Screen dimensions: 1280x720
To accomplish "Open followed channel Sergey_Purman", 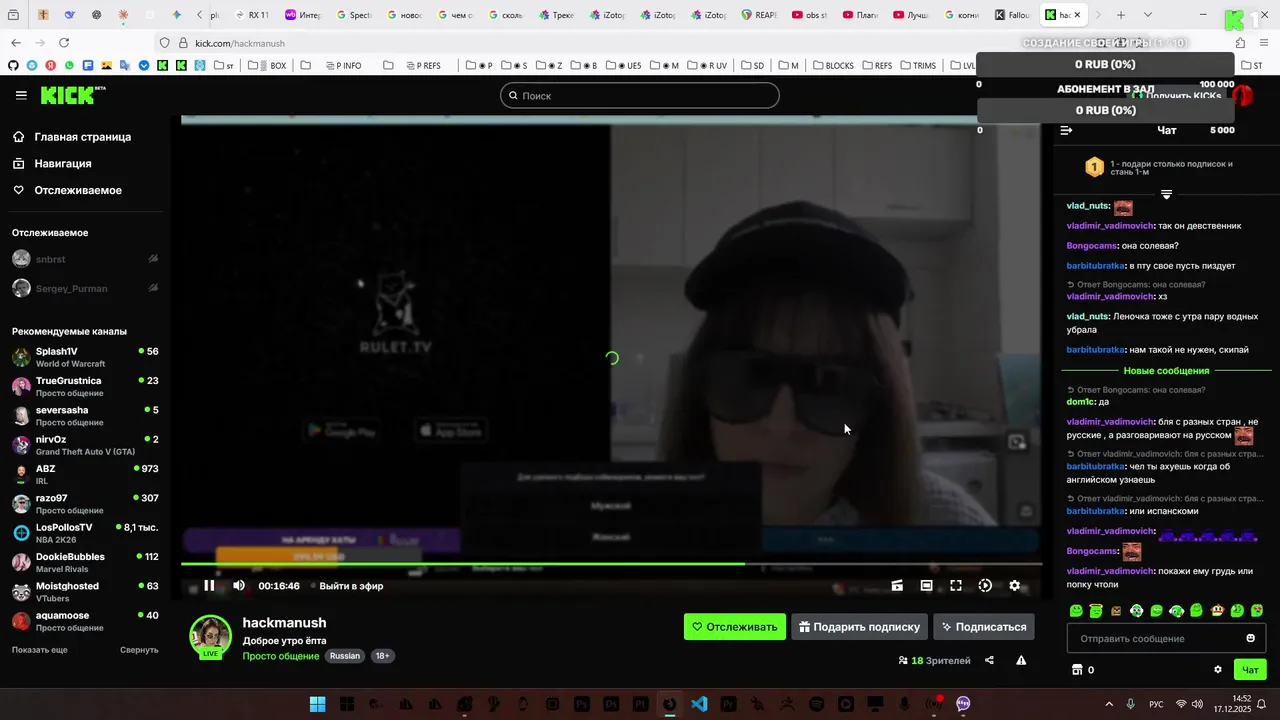I will tap(85, 288).
